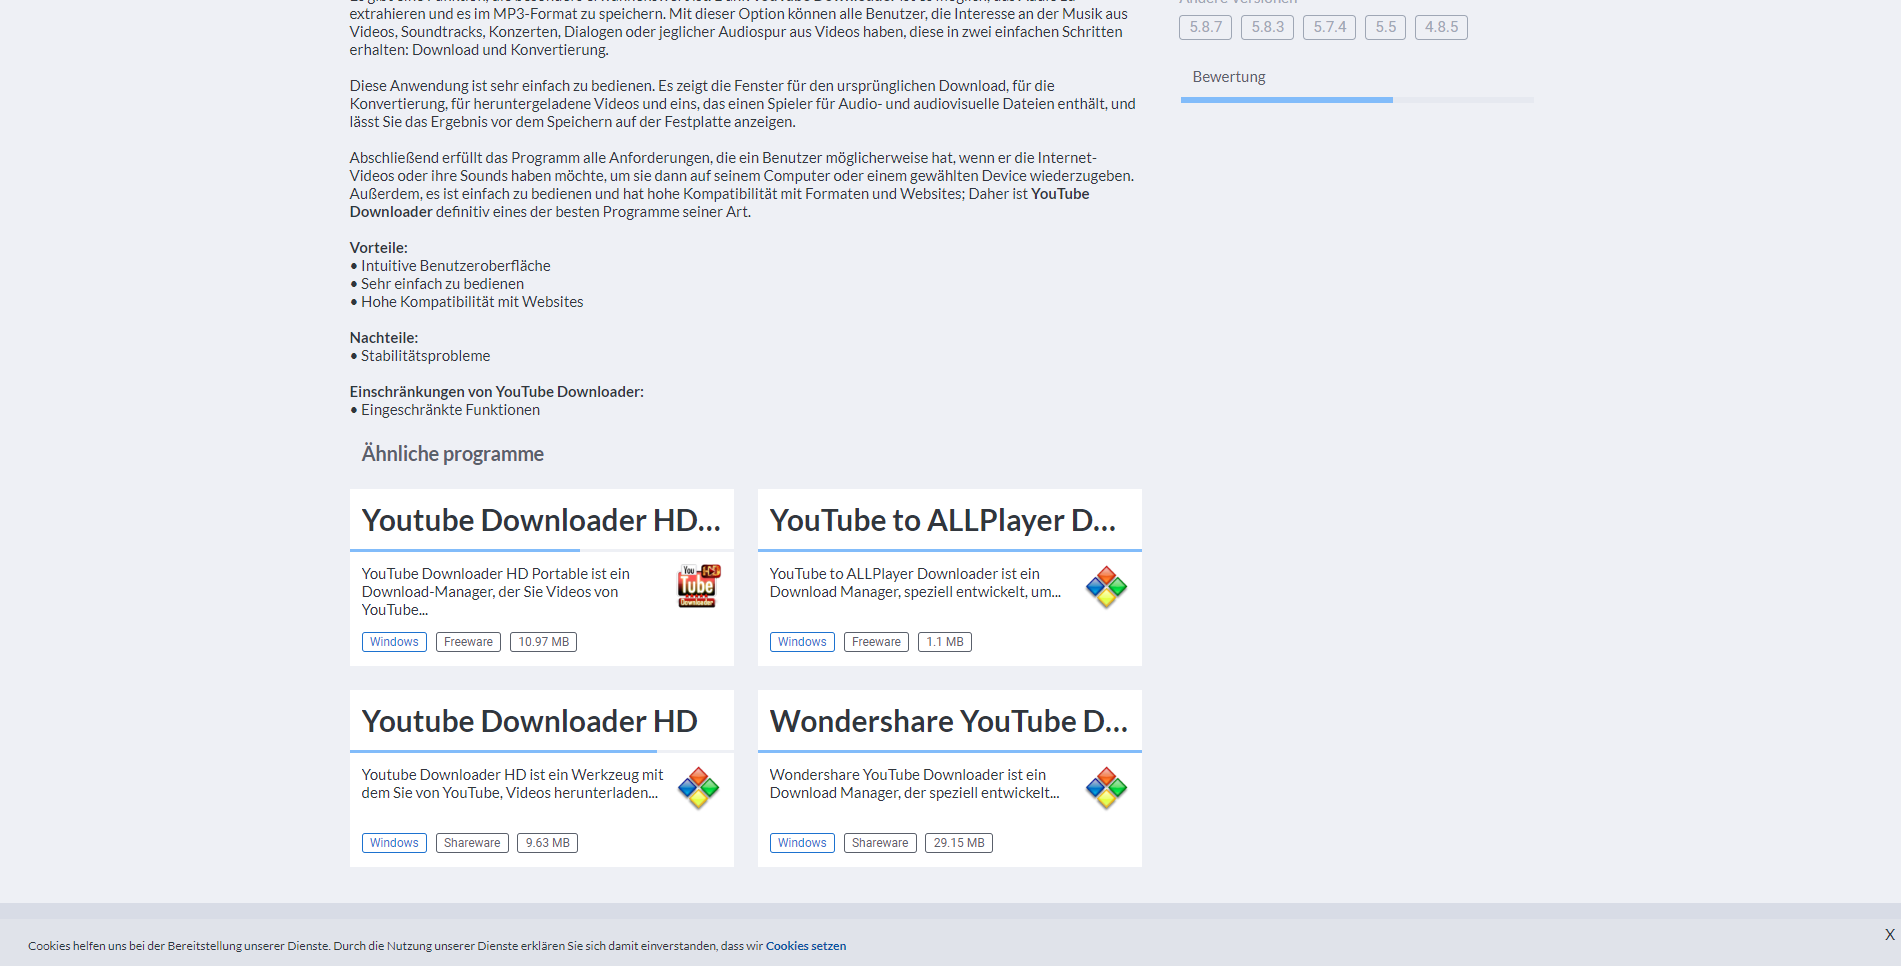1901x966 pixels.
Task: Click the 29.15 MB size tag
Action: click(x=959, y=843)
